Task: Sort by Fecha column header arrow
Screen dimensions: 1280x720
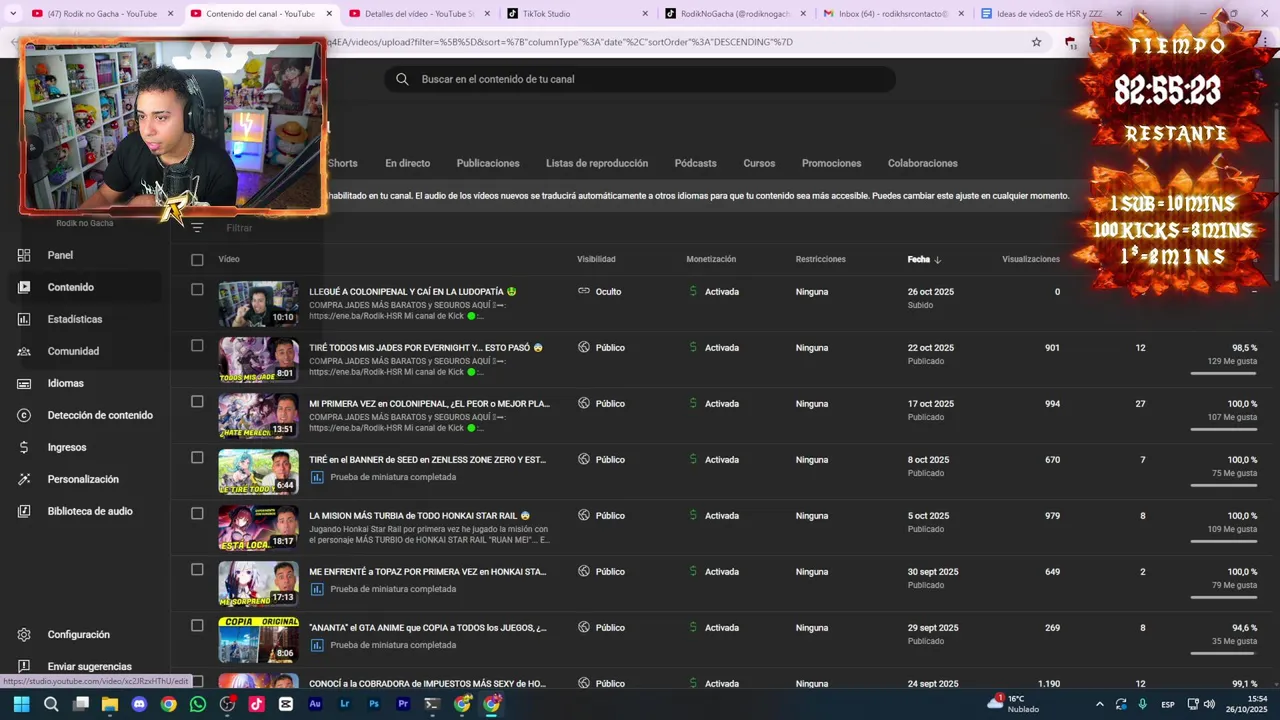Action: tap(937, 260)
